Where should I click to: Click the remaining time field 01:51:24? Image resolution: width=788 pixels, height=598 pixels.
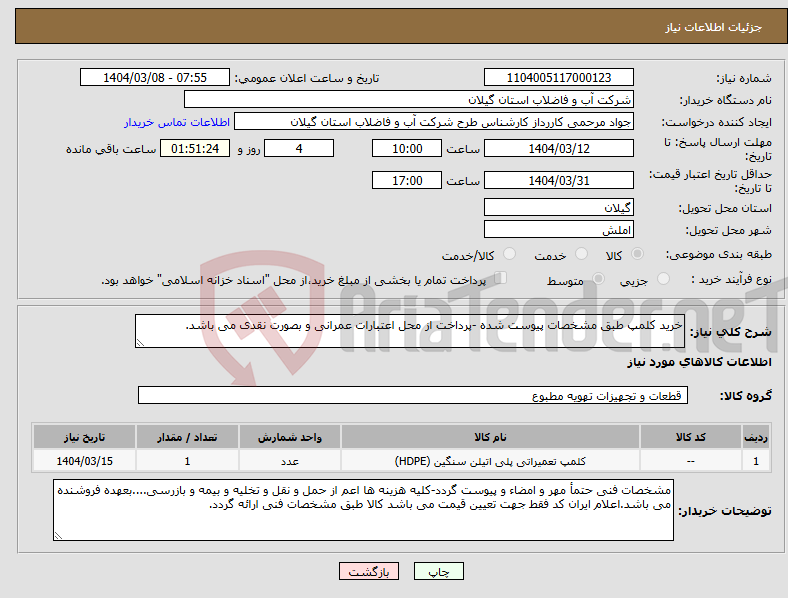pyautogui.click(x=195, y=148)
